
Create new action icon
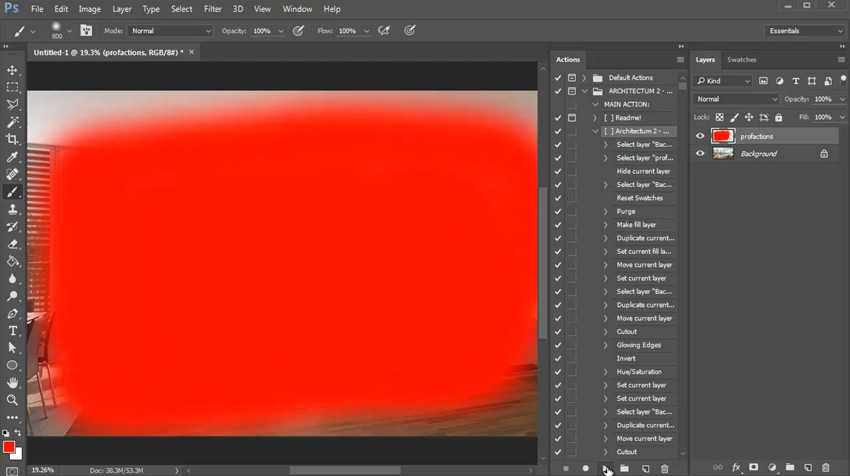coord(645,468)
